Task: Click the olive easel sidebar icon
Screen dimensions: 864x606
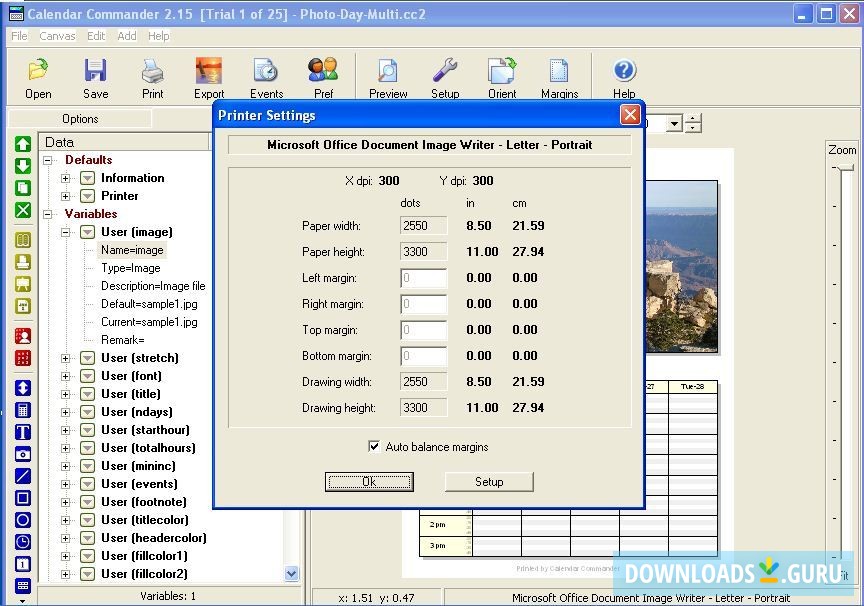Action: pyautogui.click(x=23, y=284)
